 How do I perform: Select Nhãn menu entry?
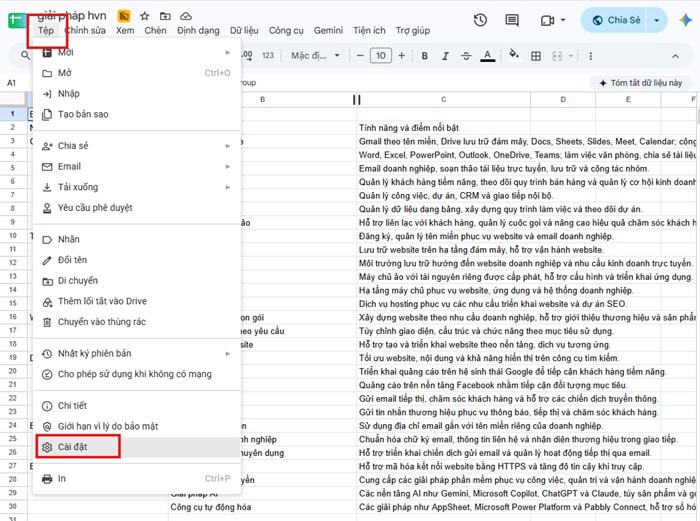[x=137, y=239]
